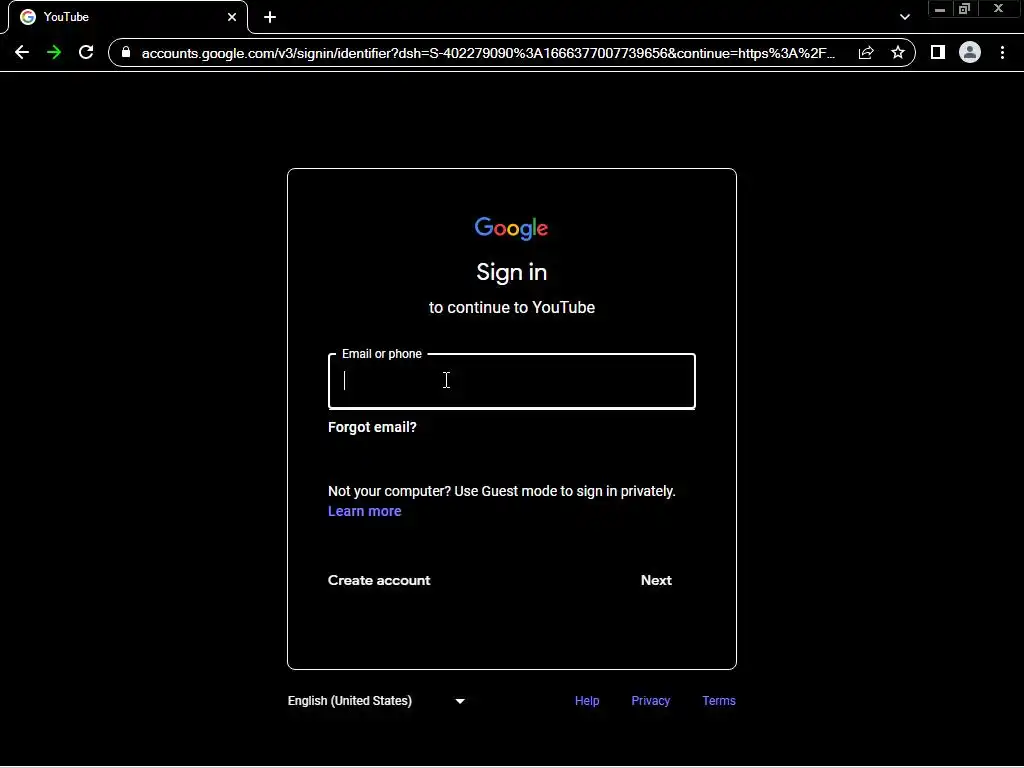Image resolution: width=1024 pixels, height=768 pixels.
Task: Open the Chrome profile avatar menu
Action: tap(970, 52)
